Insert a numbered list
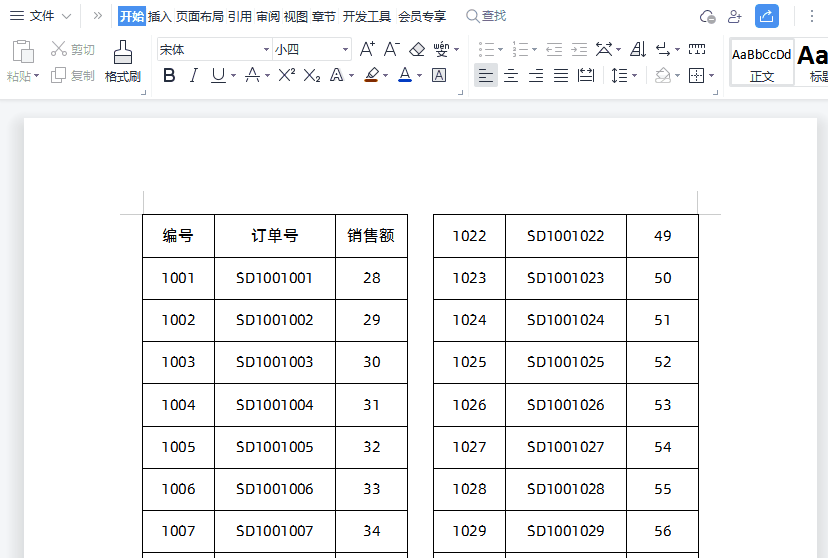Image resolution: width=828 pixels, height=558 pixels. [520, 50]
